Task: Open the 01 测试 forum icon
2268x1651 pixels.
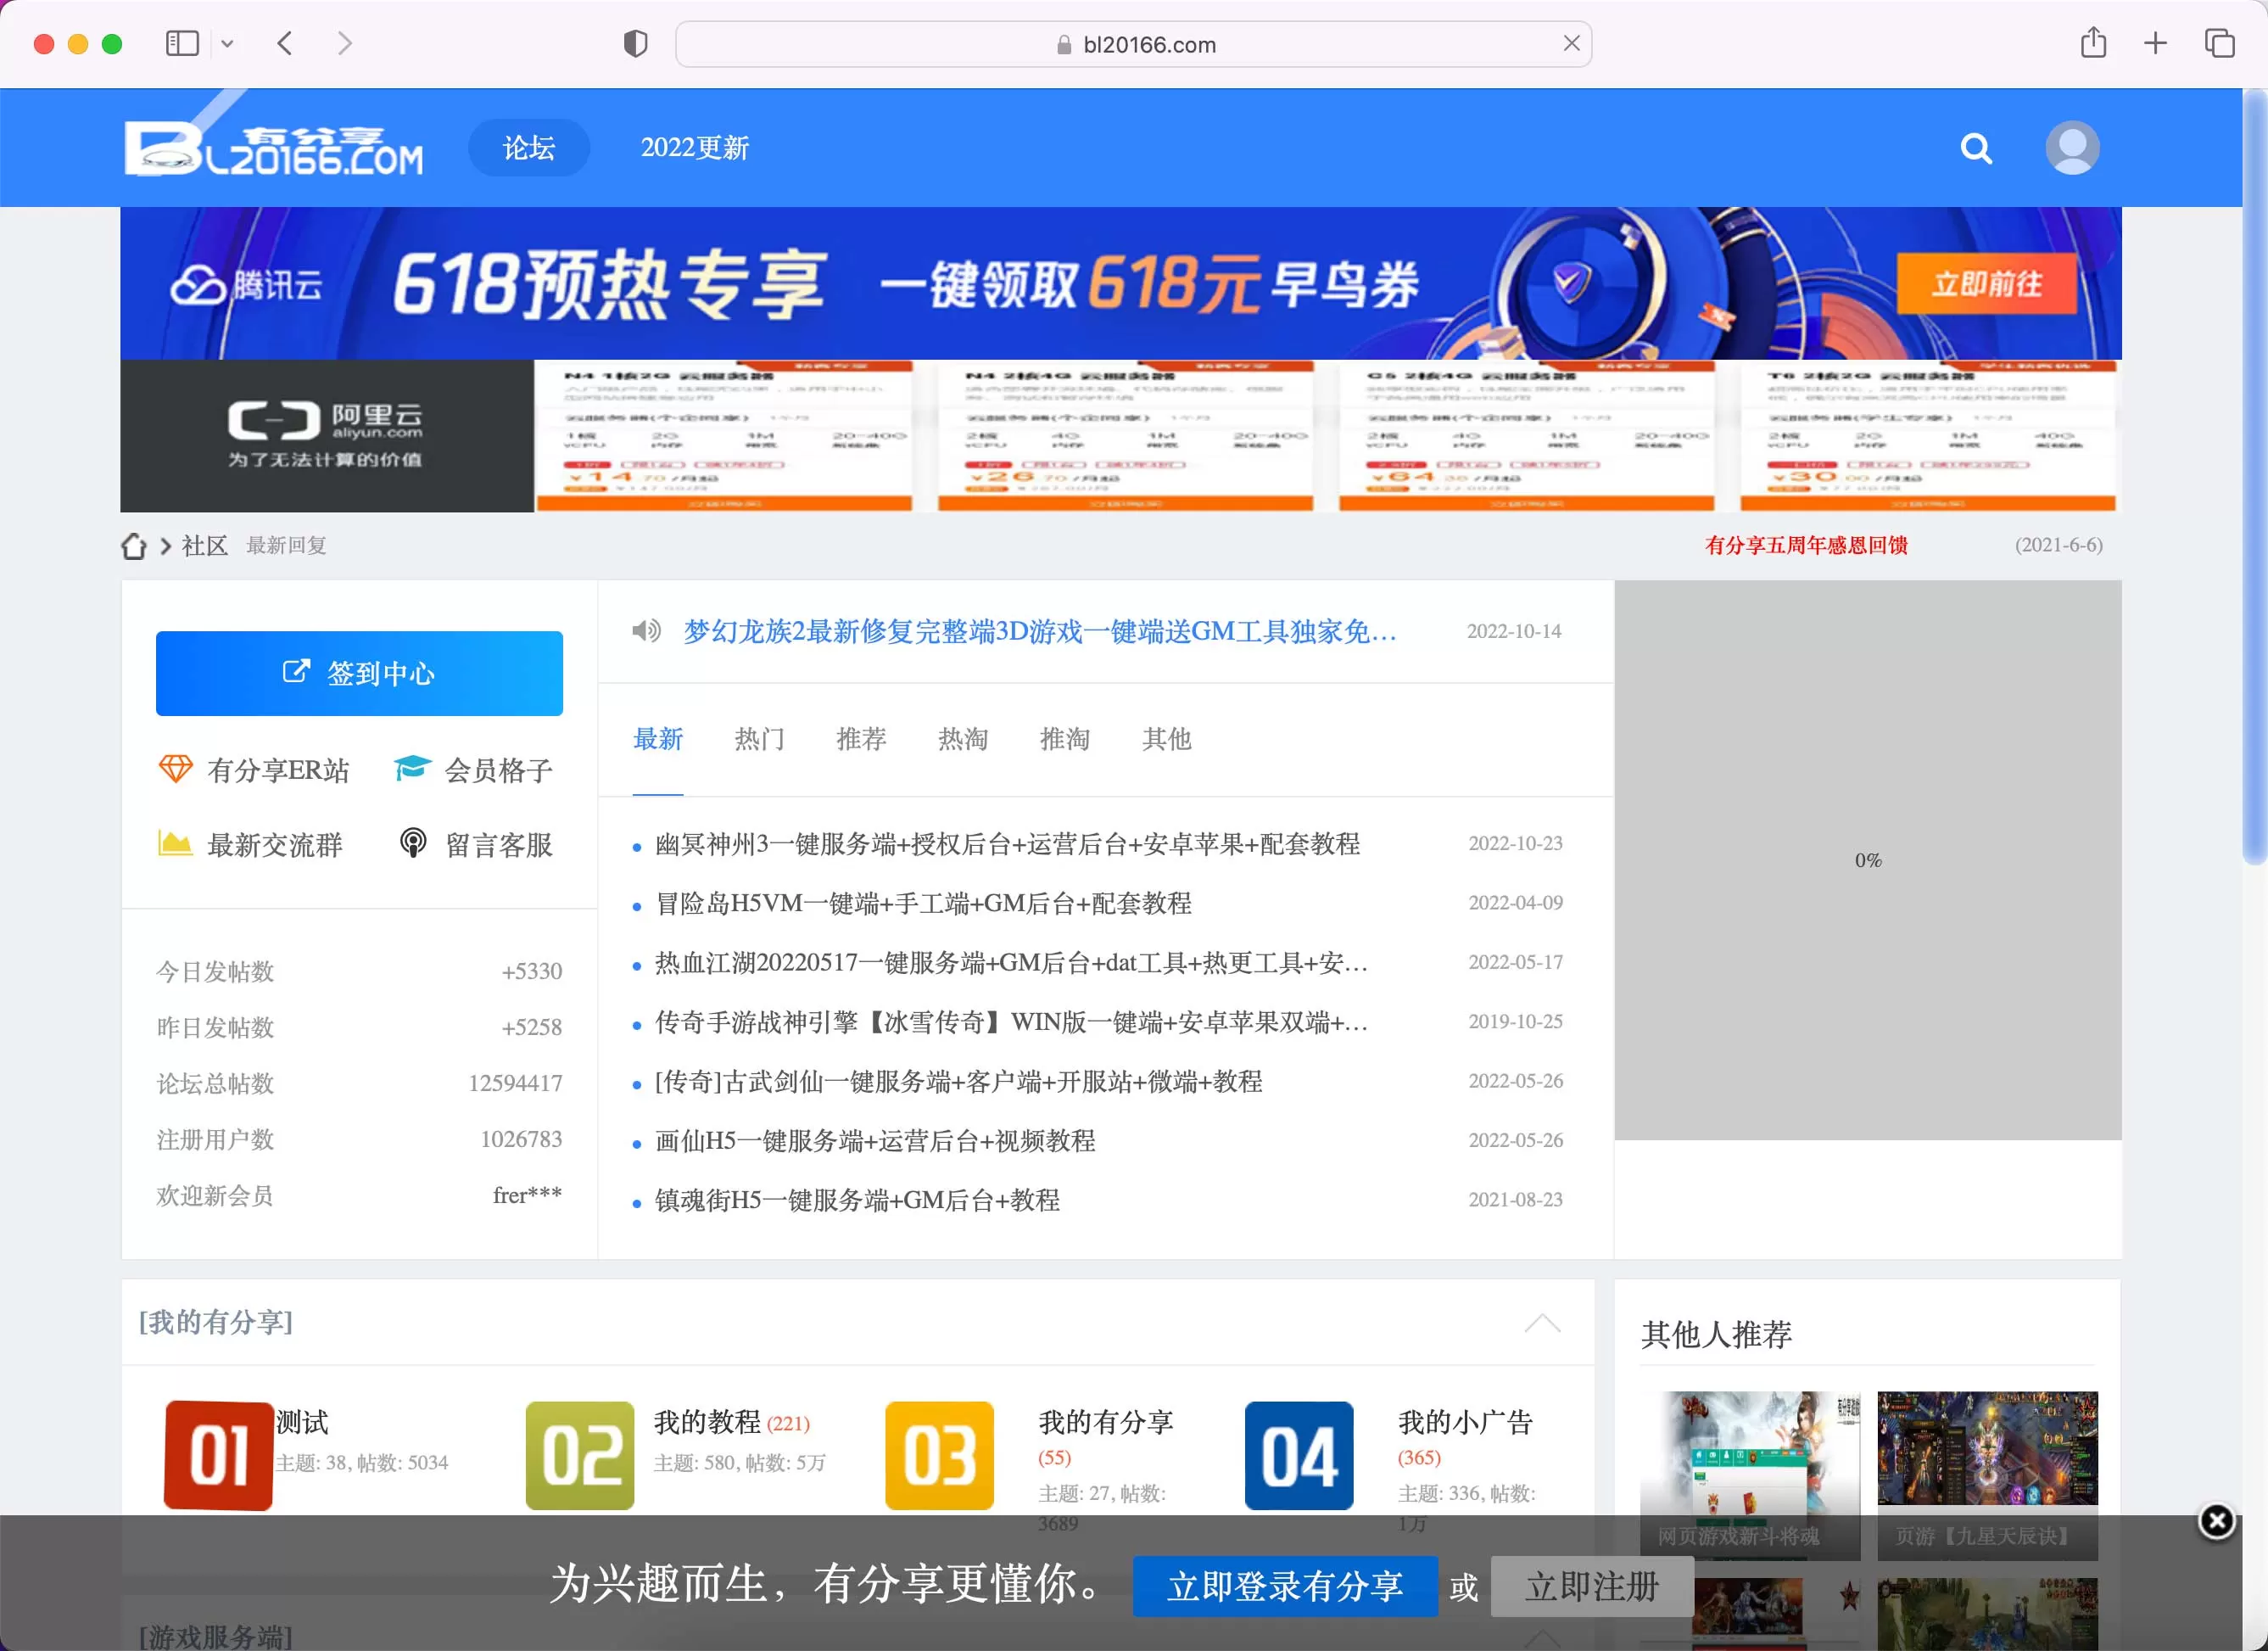Action: point(218,1455)
